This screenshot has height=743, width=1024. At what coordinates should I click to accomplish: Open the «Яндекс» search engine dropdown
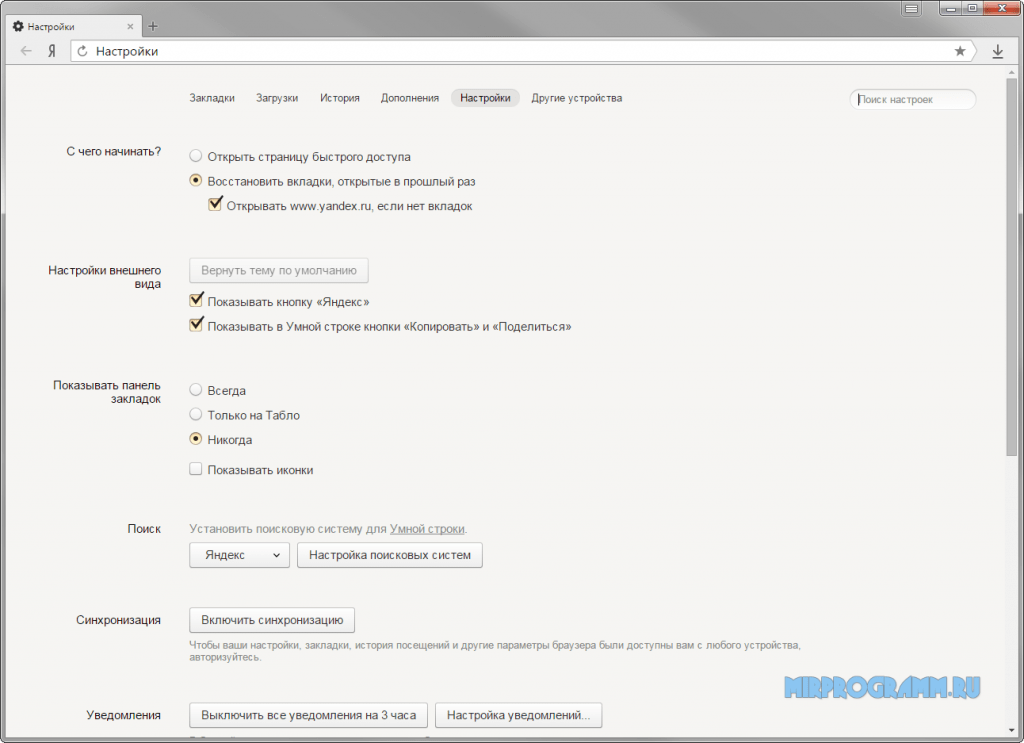click(x=239, y=555)
